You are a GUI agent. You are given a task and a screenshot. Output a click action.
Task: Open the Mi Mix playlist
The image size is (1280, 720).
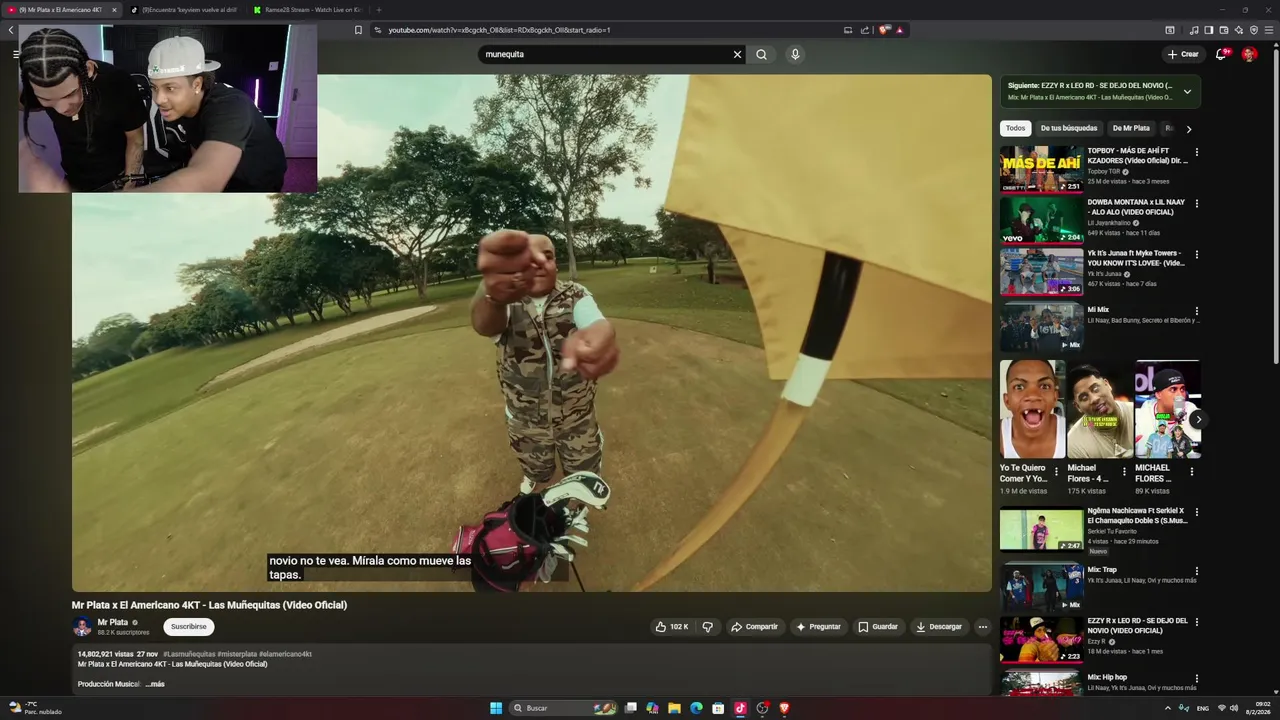[x=1041, y=327]
